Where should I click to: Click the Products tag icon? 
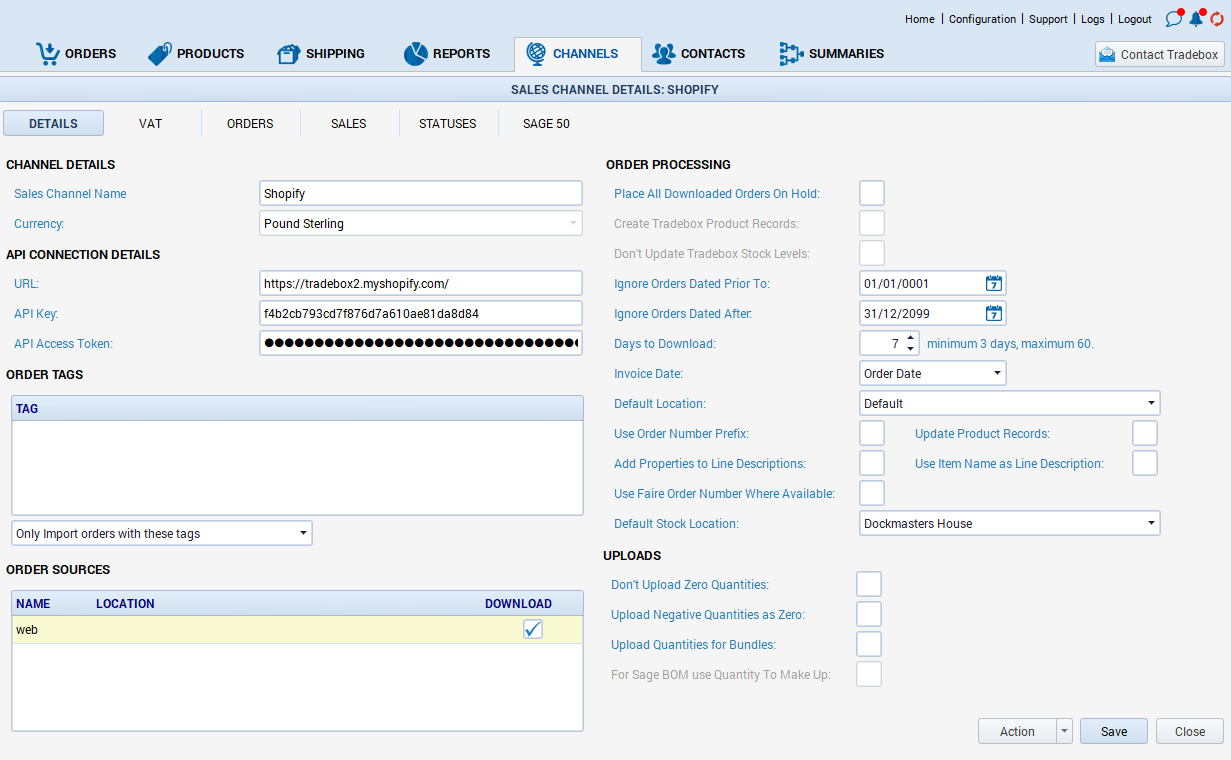(x=159, y=54)
